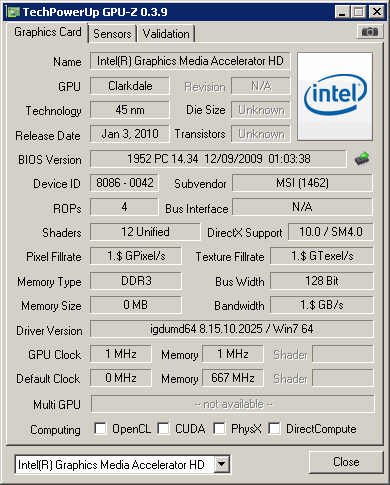Click the Revision N/A field

(x=261, y=86)
